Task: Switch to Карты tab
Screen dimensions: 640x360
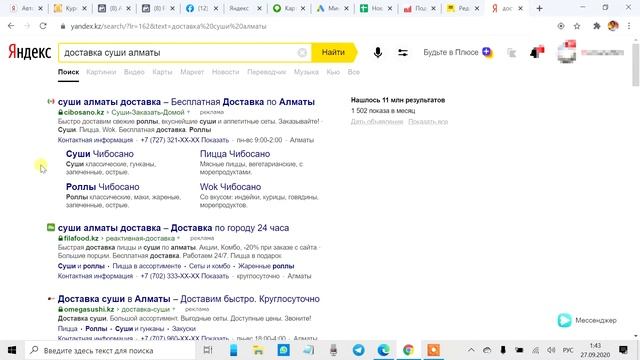Action: pyautogui.click(x=162, y=72)
